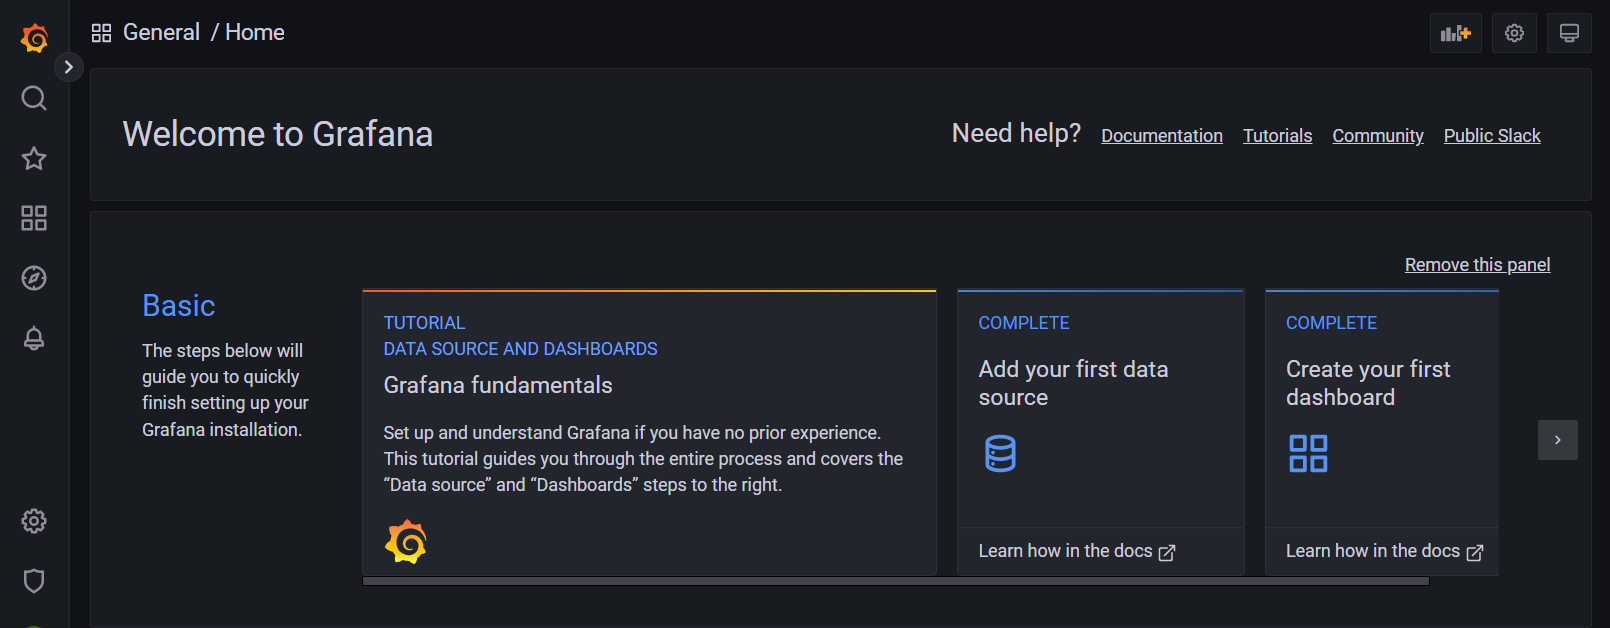Click the Add panel toolbar button
Screen dimensions: 1610x628
(1455, 33)
